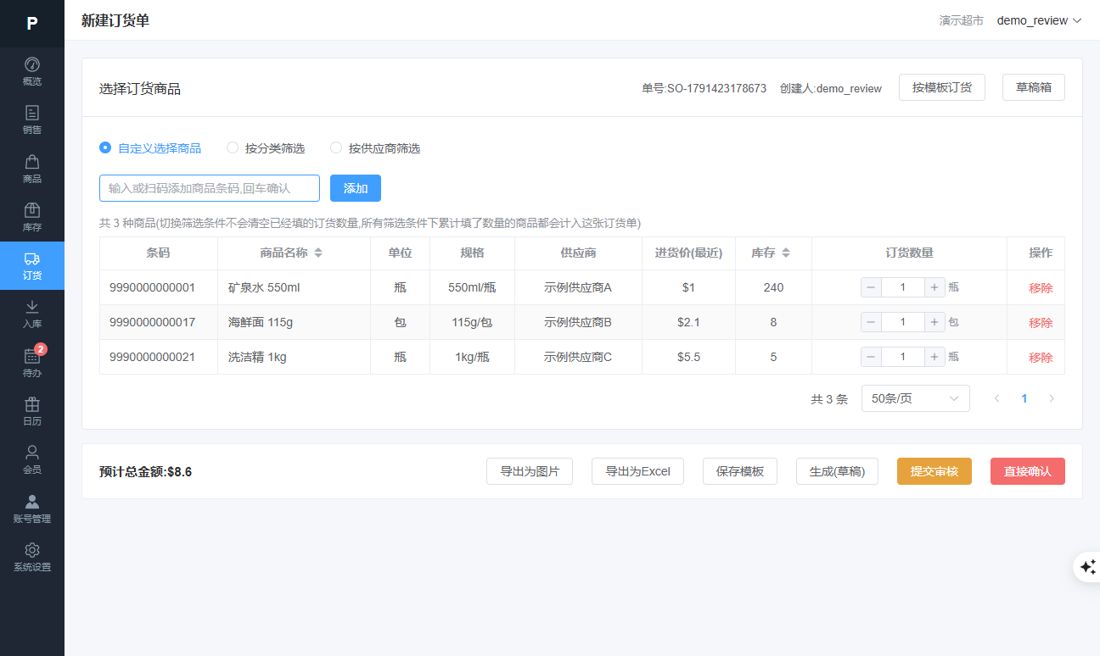
Task: Click 保存模板 button
Action: (739, 471)
